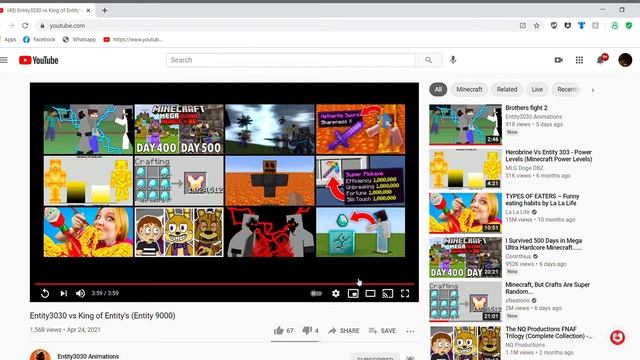Select the Minecraft filter chip
Image resolution: width=640 pixels, height=360 pixels.
469,89
